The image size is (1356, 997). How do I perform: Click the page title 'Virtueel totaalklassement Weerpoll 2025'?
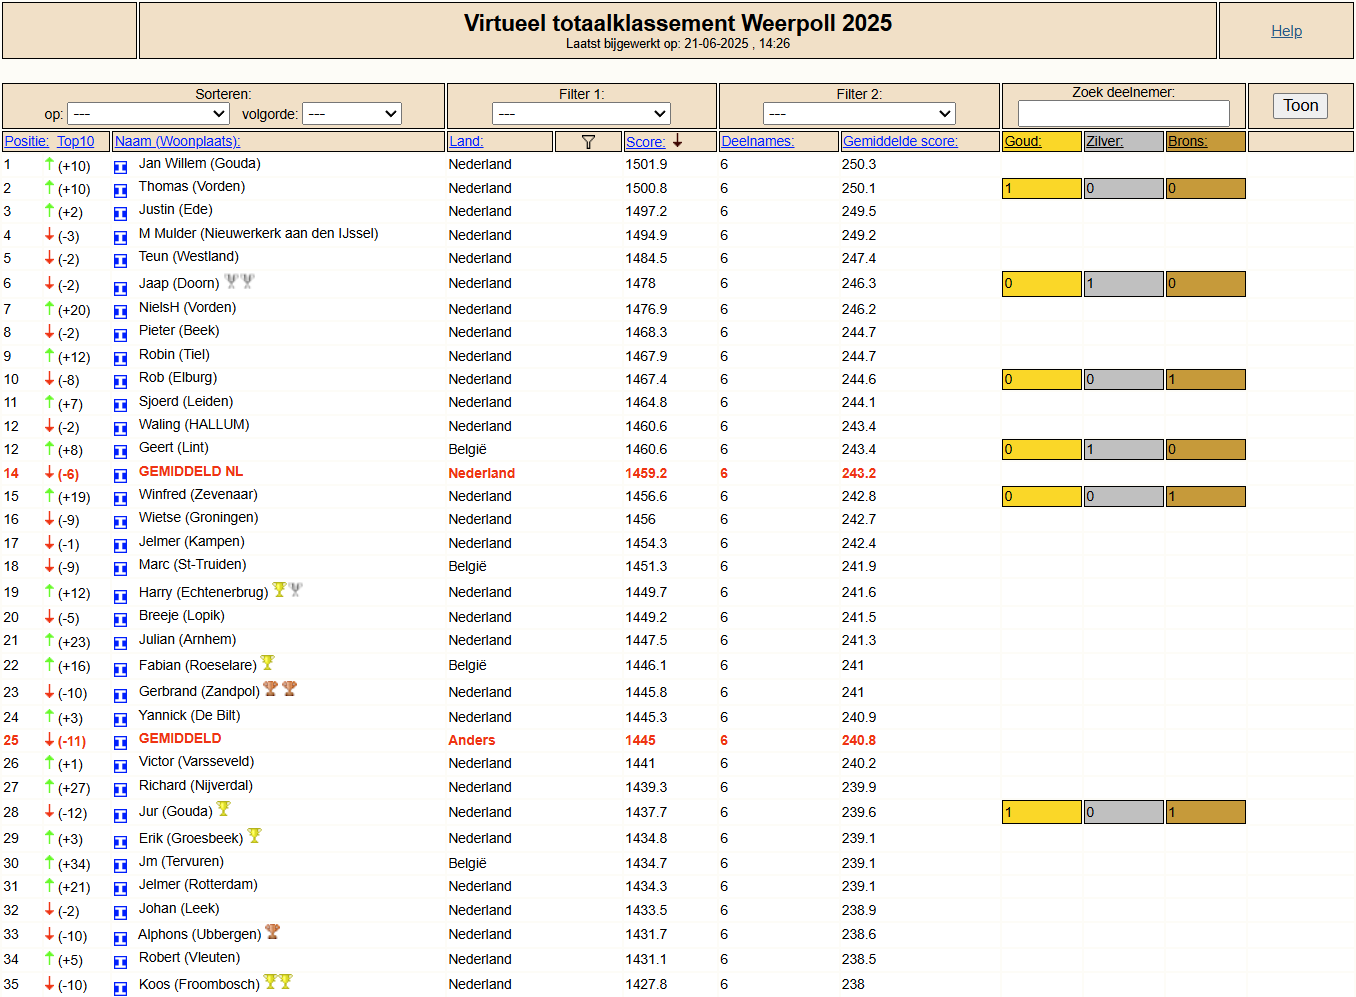678,23
